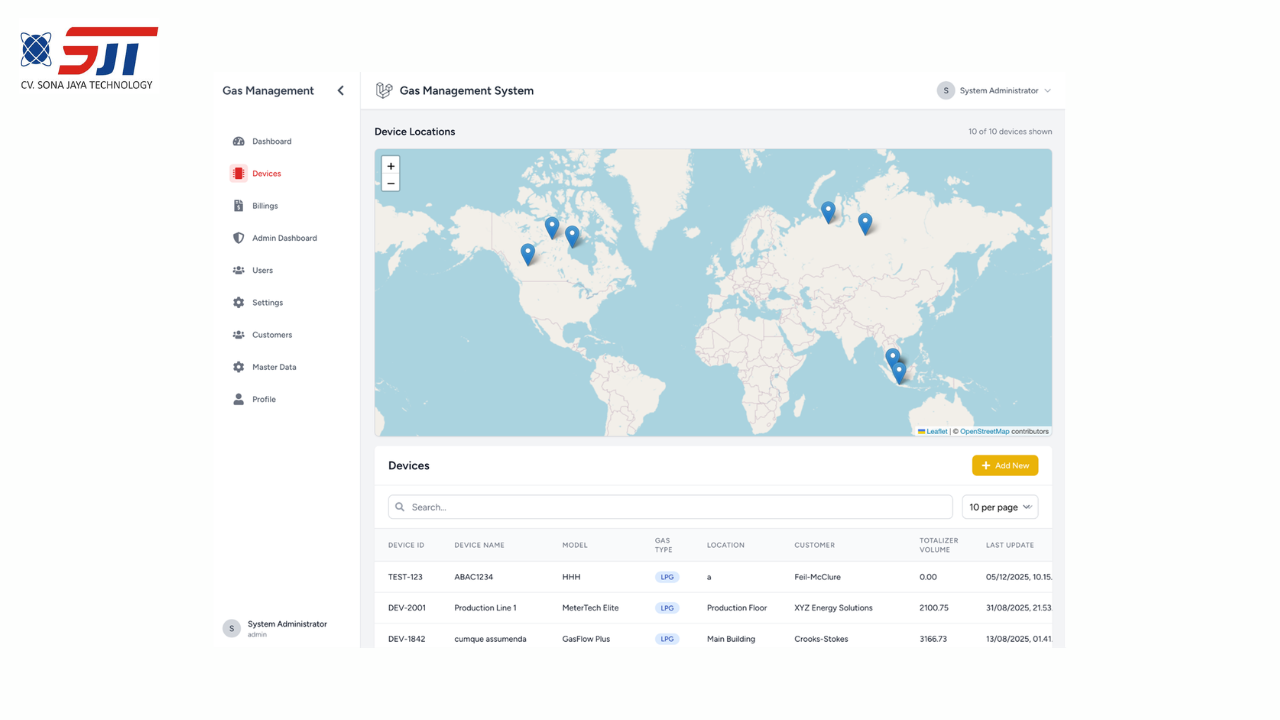This screenshot has width=1280, height=720.
Task: Sort by the Totalizer Volume column header
Action: point(938,545)
